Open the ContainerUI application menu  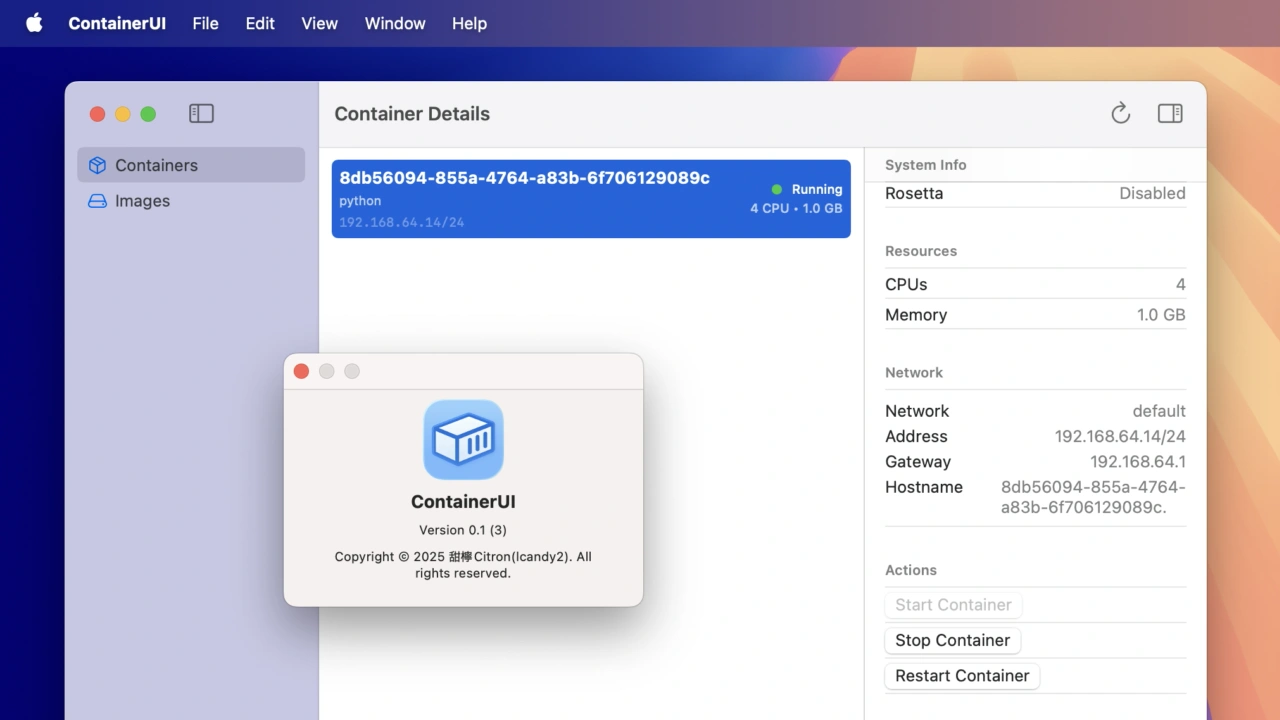(x=117, y=23)
